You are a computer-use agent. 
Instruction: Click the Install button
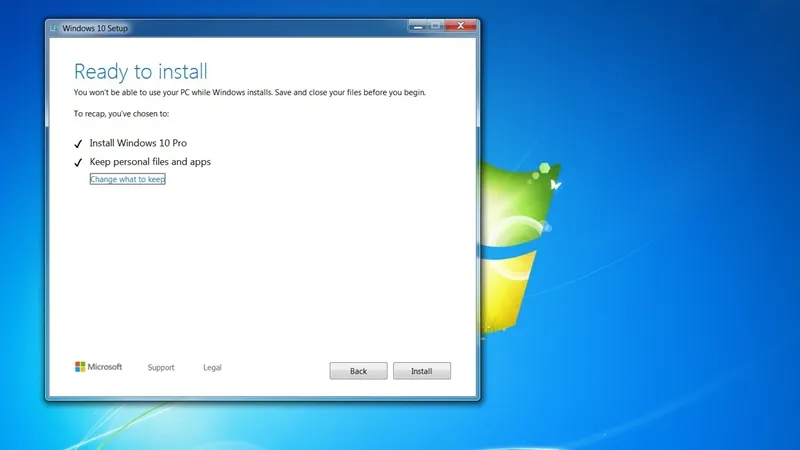421,371
